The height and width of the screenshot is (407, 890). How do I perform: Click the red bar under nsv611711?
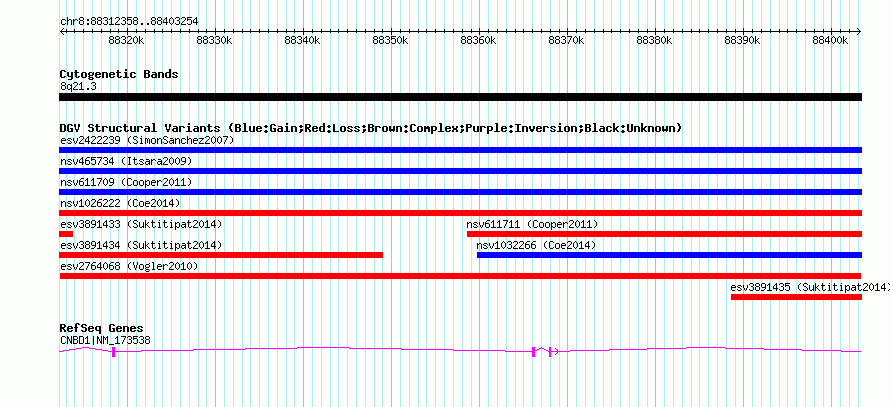[x=664, y=234]
